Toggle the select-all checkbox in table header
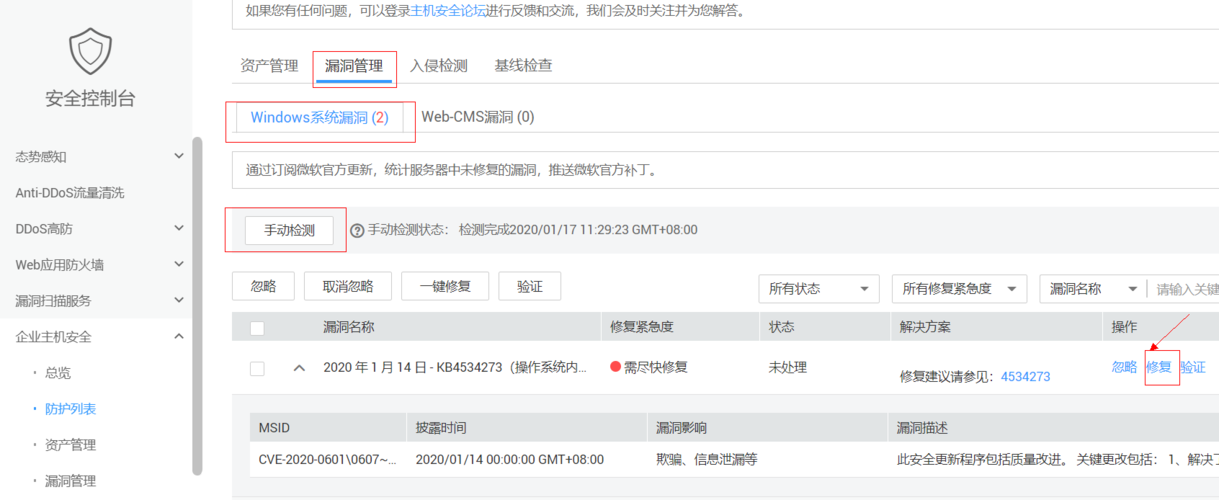 (x=257, y=328)
